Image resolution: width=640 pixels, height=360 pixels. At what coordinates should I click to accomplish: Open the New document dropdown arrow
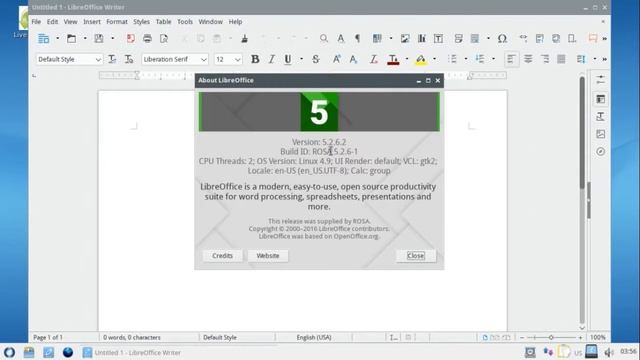(x=58, y=38)
